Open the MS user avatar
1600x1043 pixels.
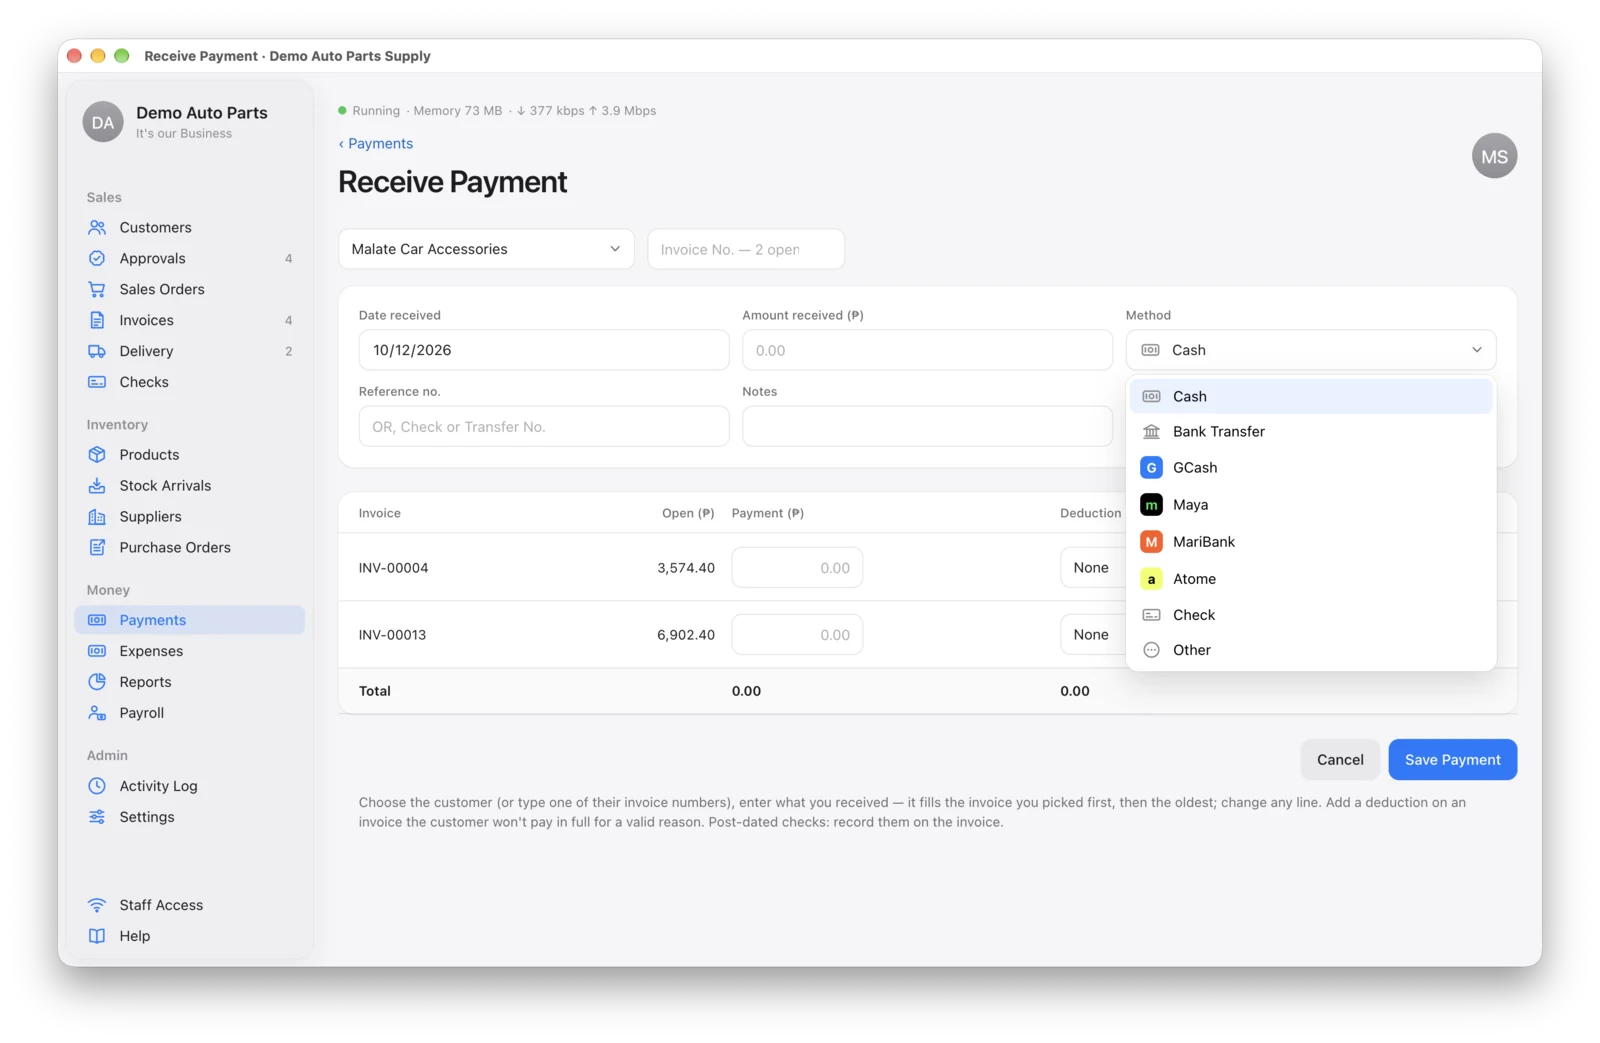1494,157
